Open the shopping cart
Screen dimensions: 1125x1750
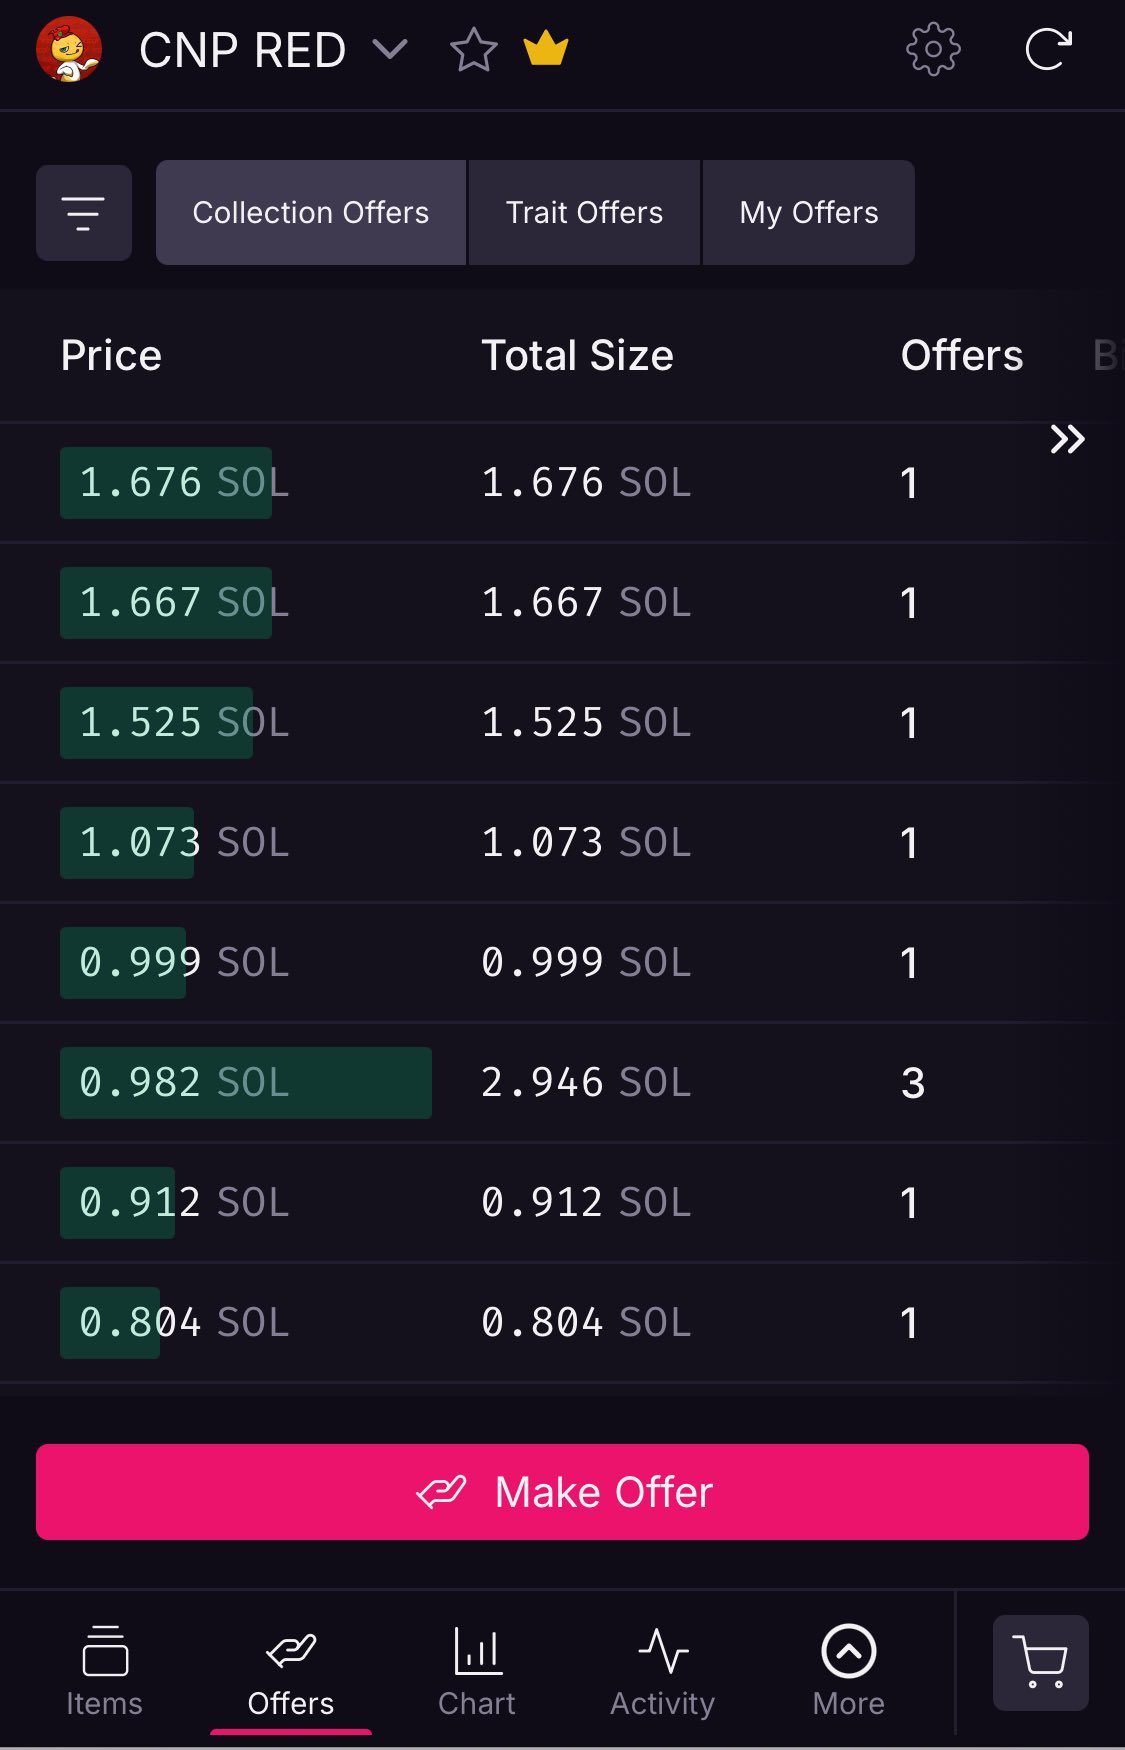(1040, 1663)
